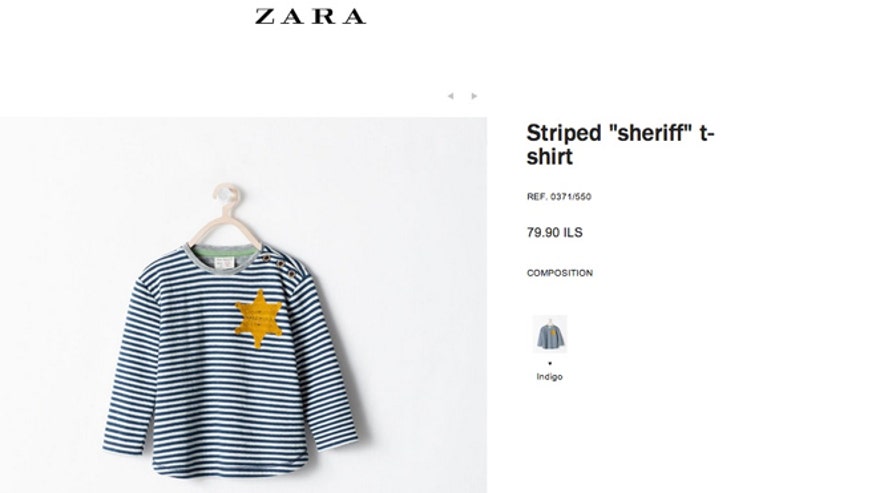
Task: Click the yellow star badge on the shirt
Action: pyautogui.click(x=259, y=319)
